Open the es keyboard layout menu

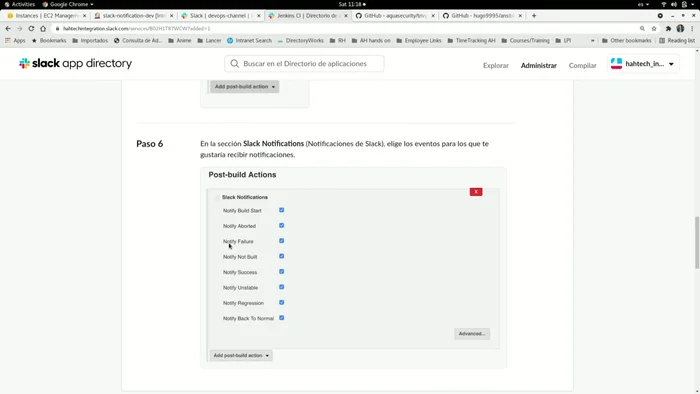(643, 4)
